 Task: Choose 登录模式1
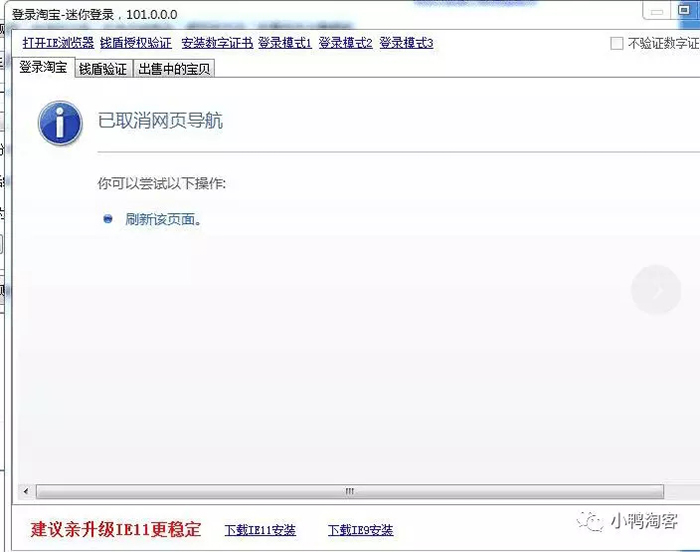285,43
